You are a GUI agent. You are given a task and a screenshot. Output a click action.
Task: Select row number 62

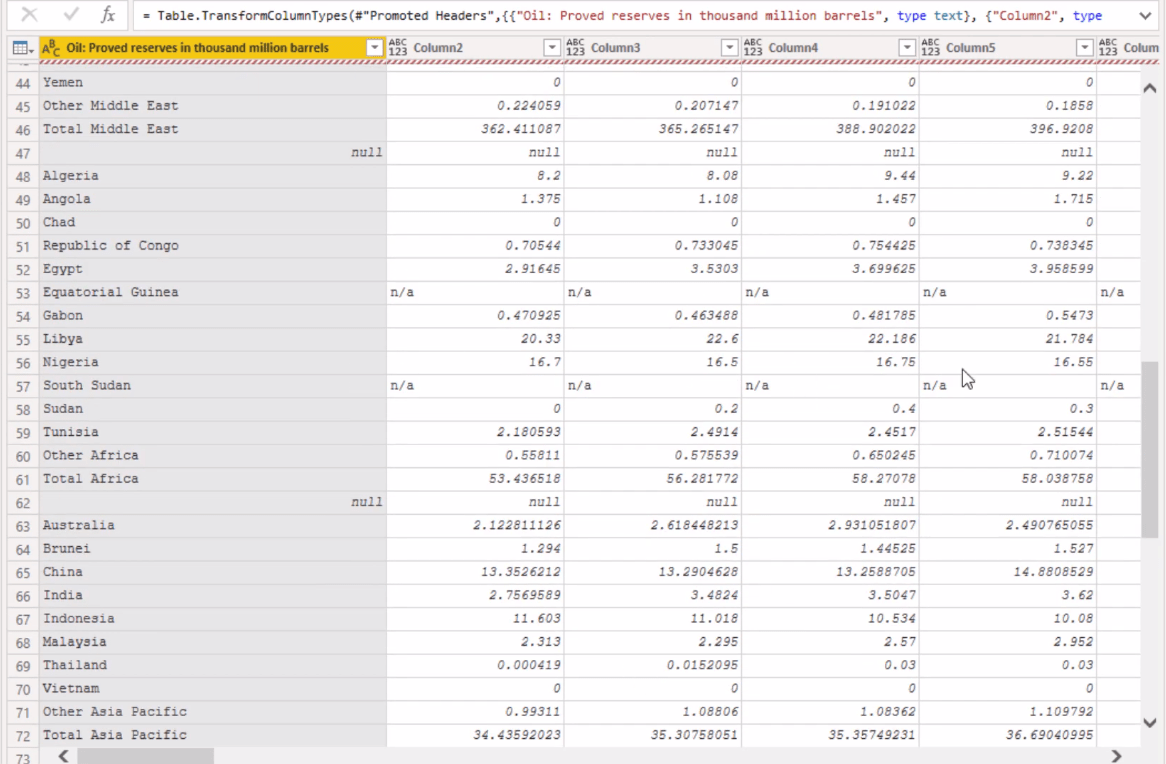pos(23,503)
